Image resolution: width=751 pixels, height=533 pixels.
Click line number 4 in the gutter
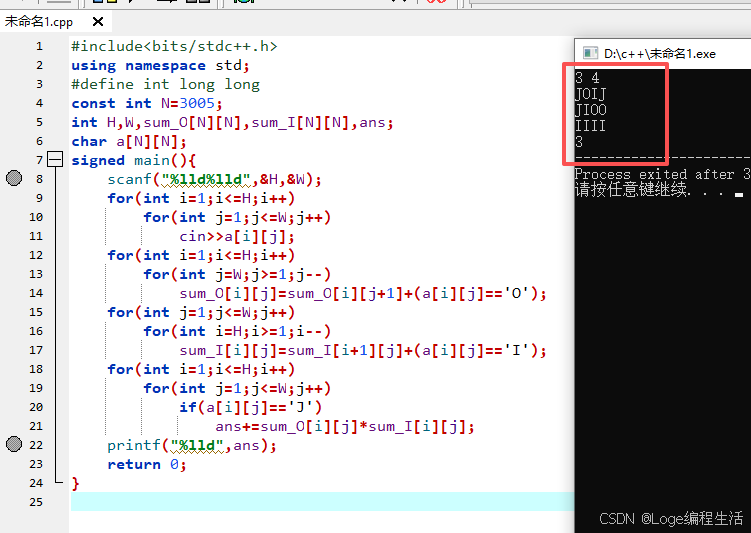[x=39, y=103]
